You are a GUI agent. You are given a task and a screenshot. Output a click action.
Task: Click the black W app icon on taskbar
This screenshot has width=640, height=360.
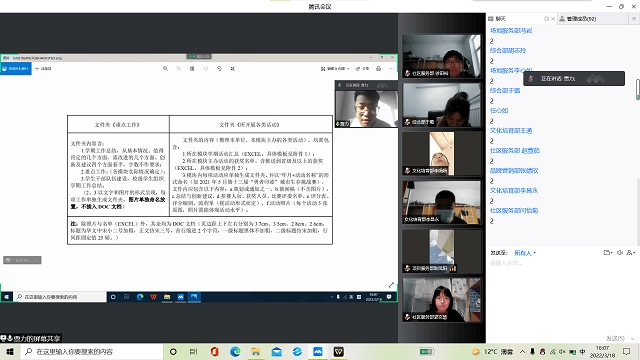339,351
